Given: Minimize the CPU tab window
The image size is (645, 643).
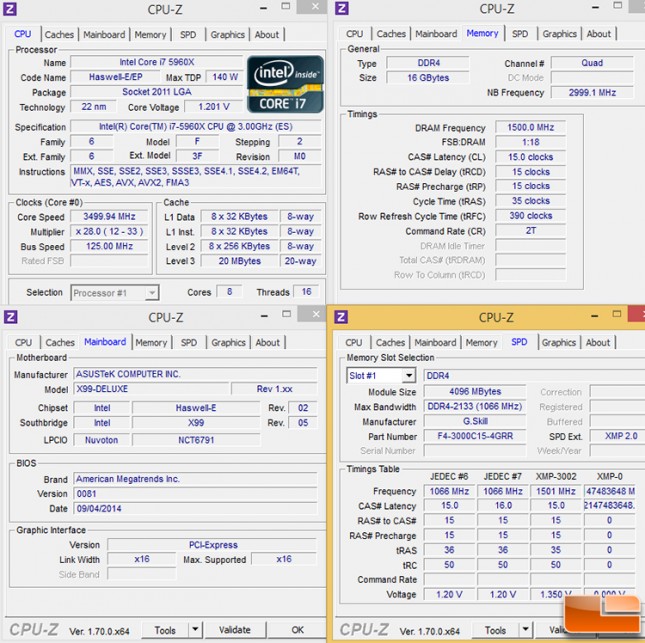Looking at the screenshot, I should pos(263,8).
